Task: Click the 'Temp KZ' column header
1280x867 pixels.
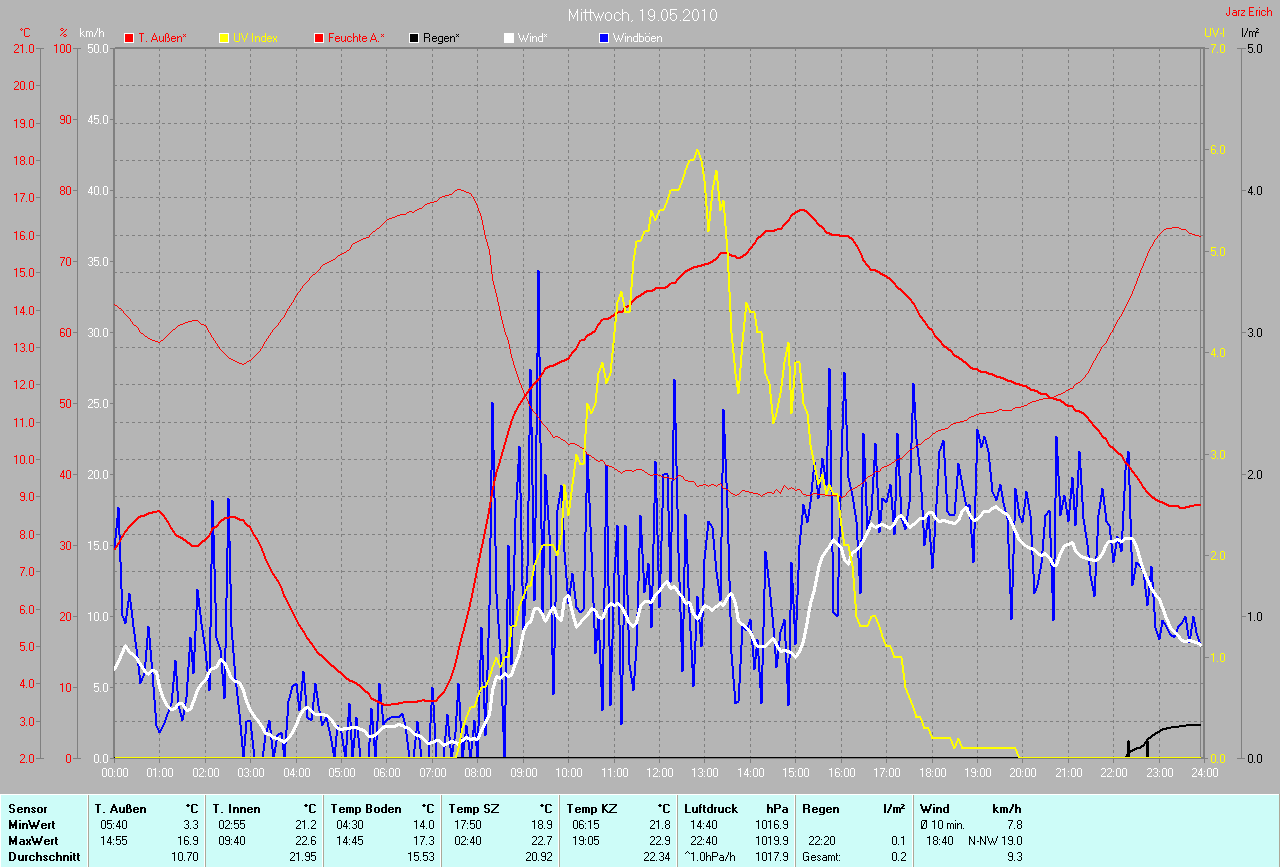Action: [x=592, y=808]
